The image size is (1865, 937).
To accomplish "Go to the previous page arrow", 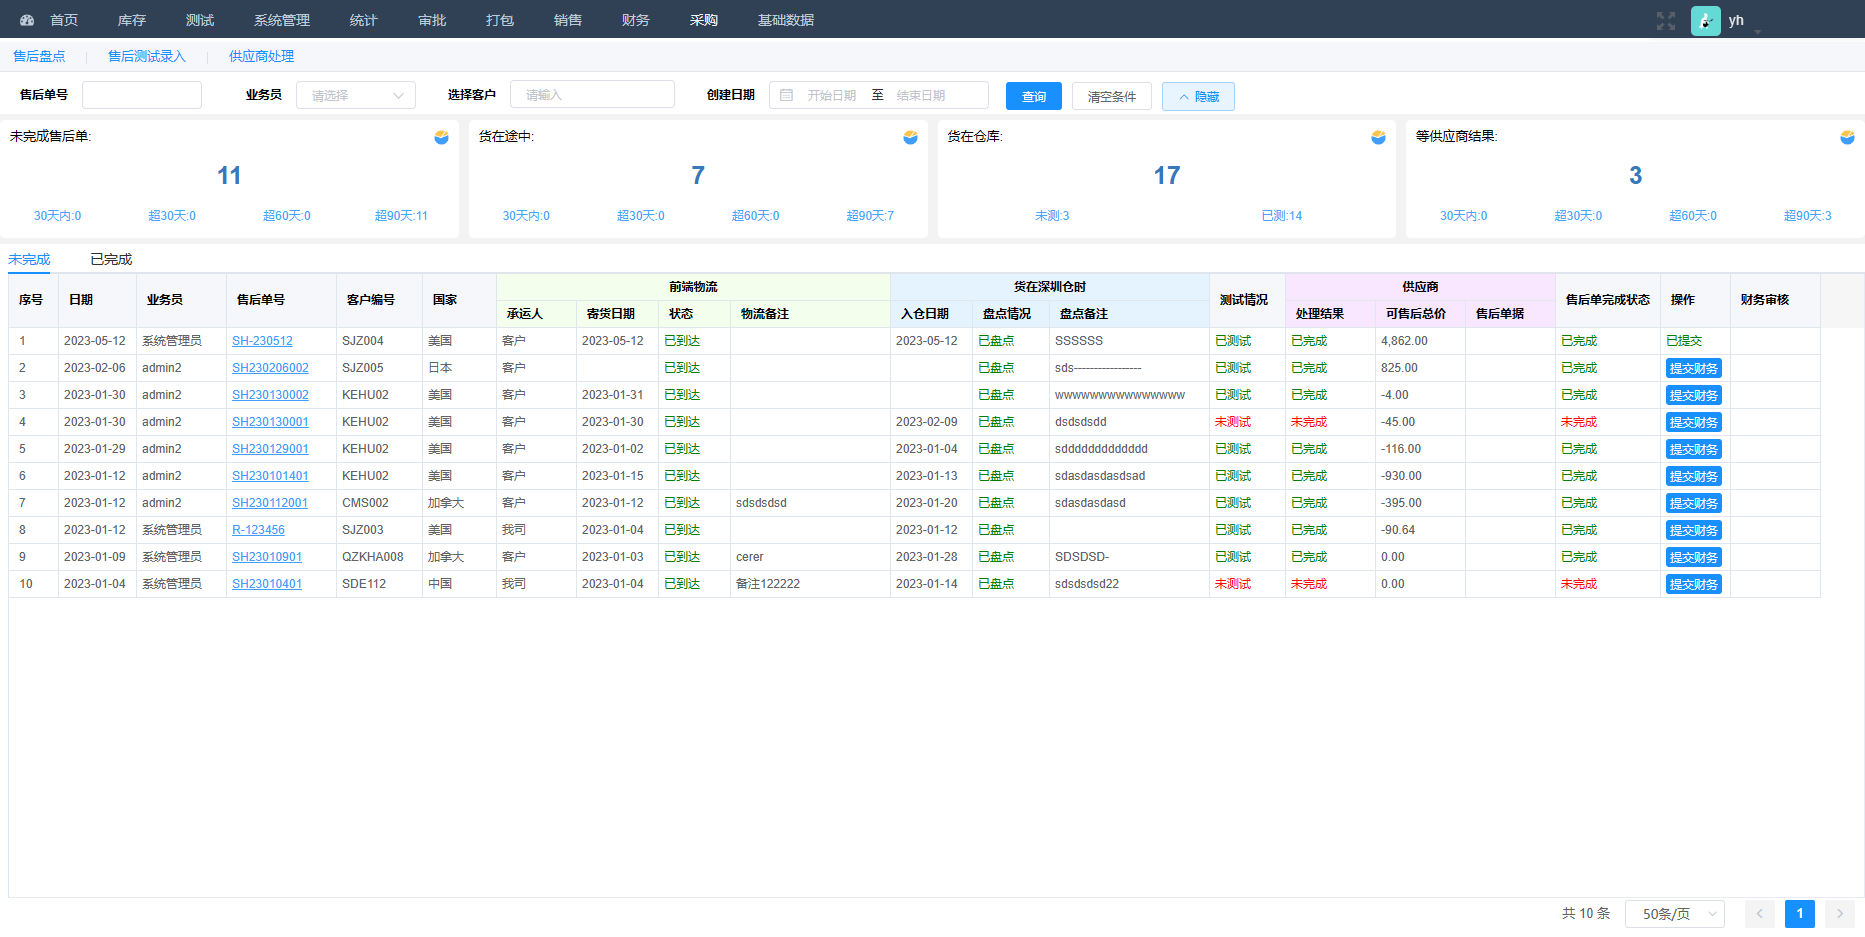I will coord(1760,914).
